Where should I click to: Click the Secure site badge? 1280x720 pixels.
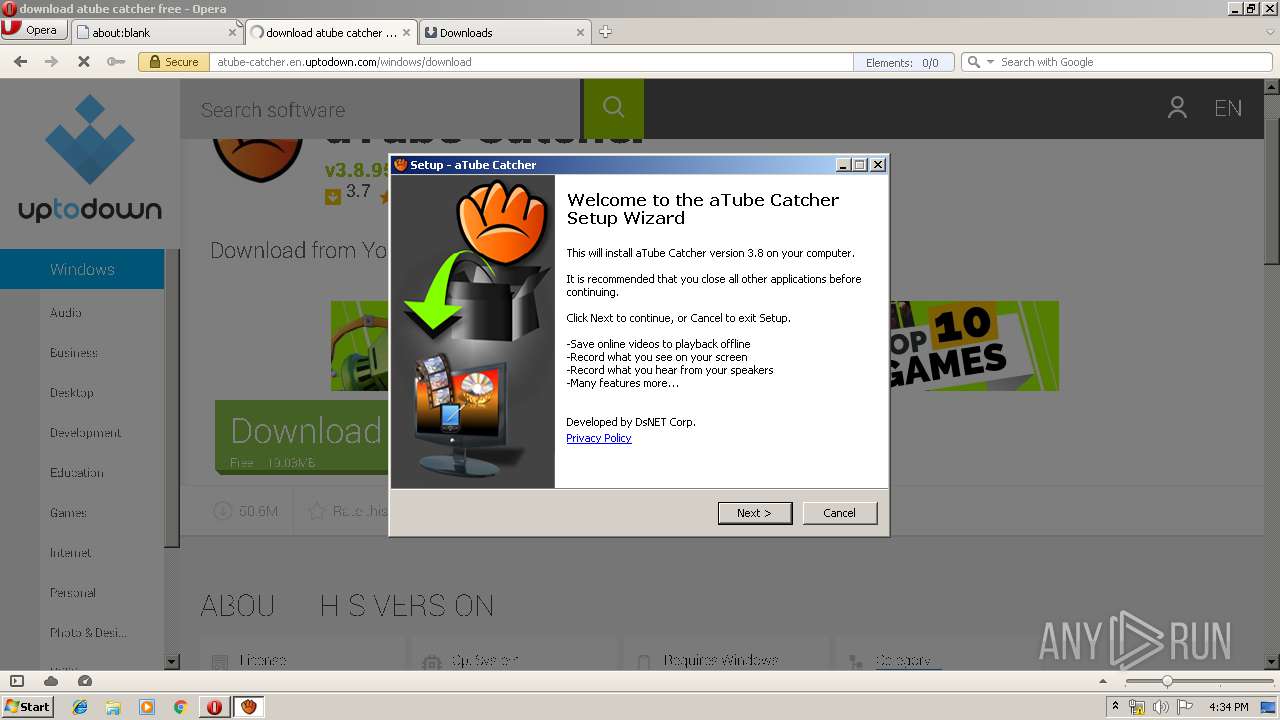coord(173,62)
